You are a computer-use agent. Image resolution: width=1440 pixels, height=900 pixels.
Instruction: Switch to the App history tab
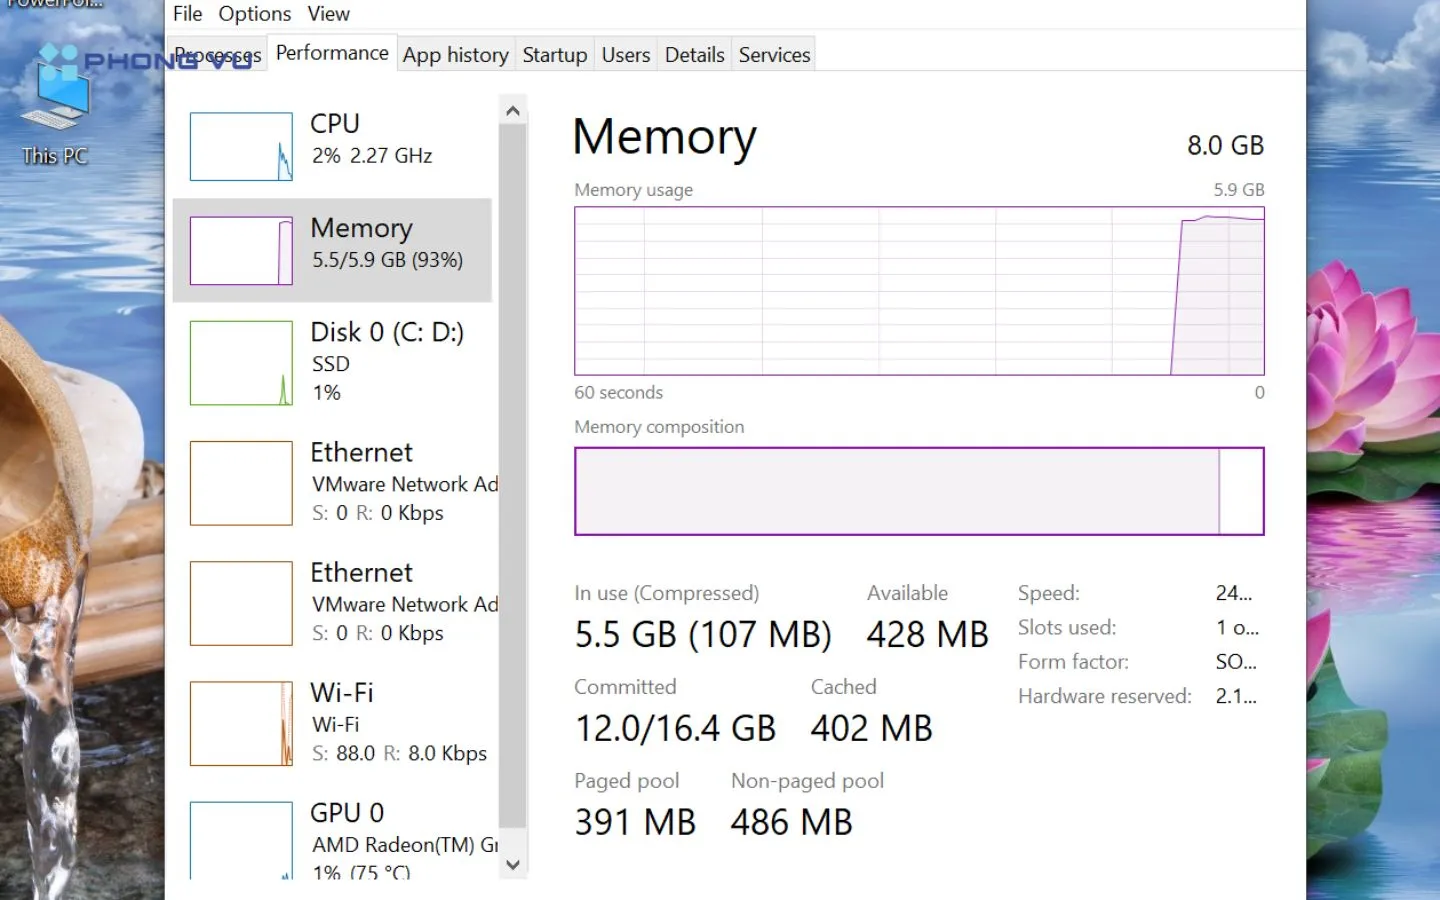coord(455,54)
